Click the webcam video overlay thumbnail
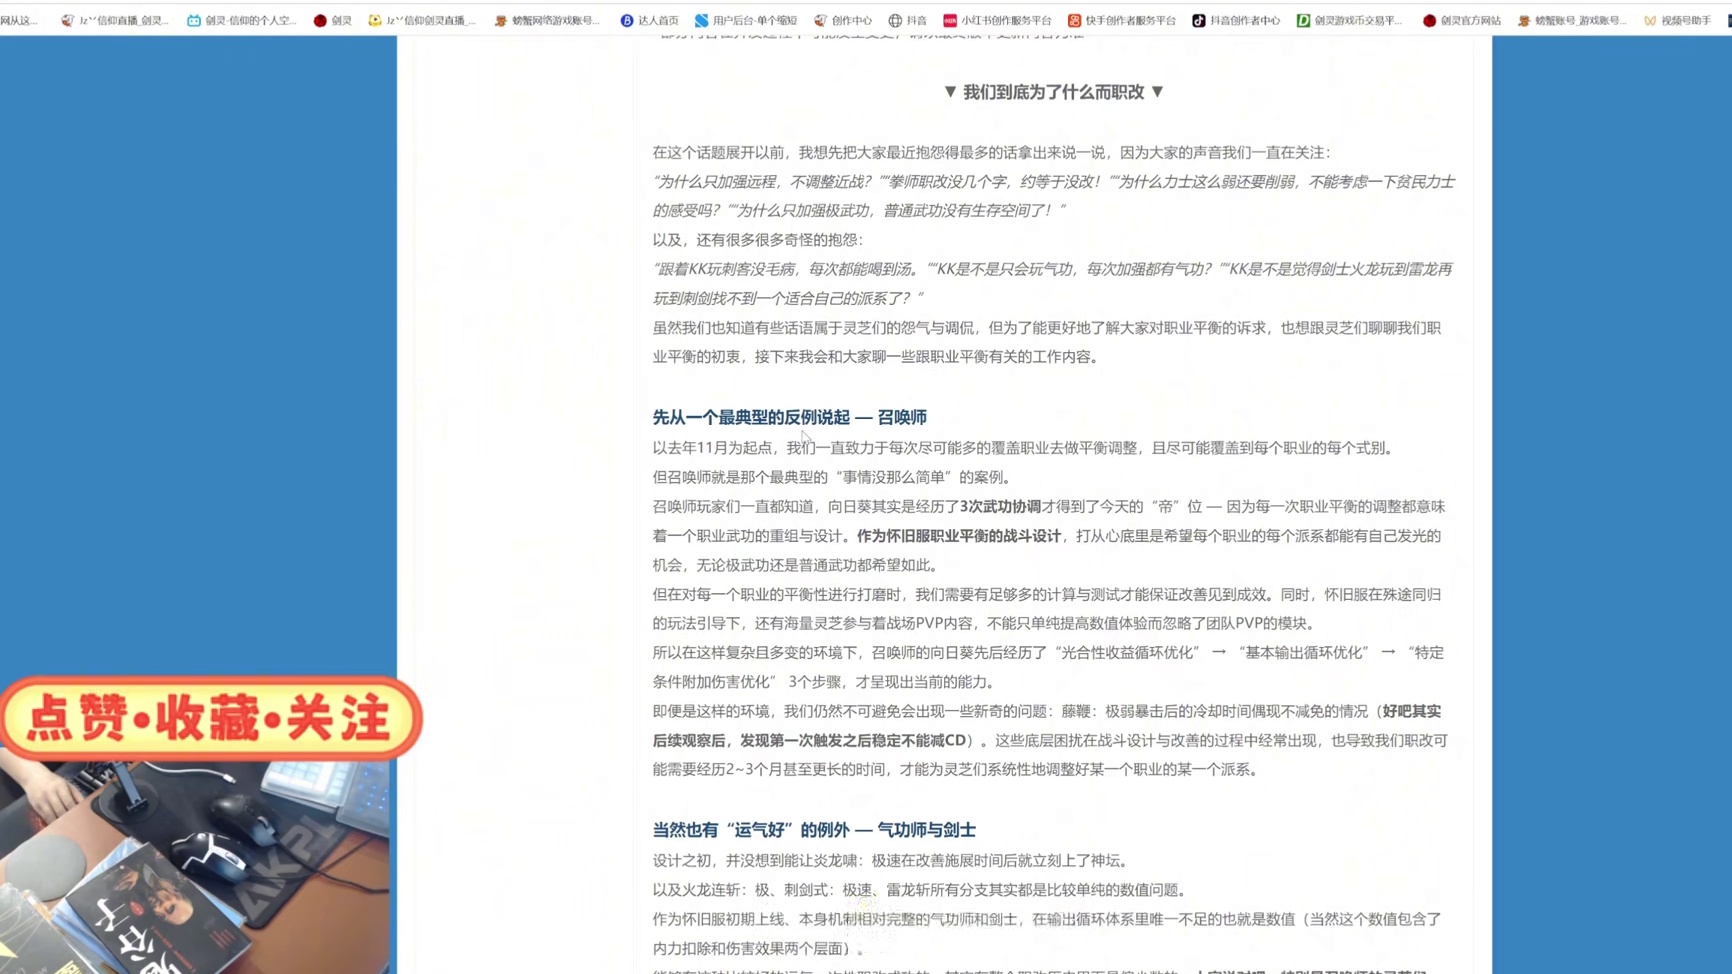The height and width of the screenshot is (974, 1732). click(195, 866)
